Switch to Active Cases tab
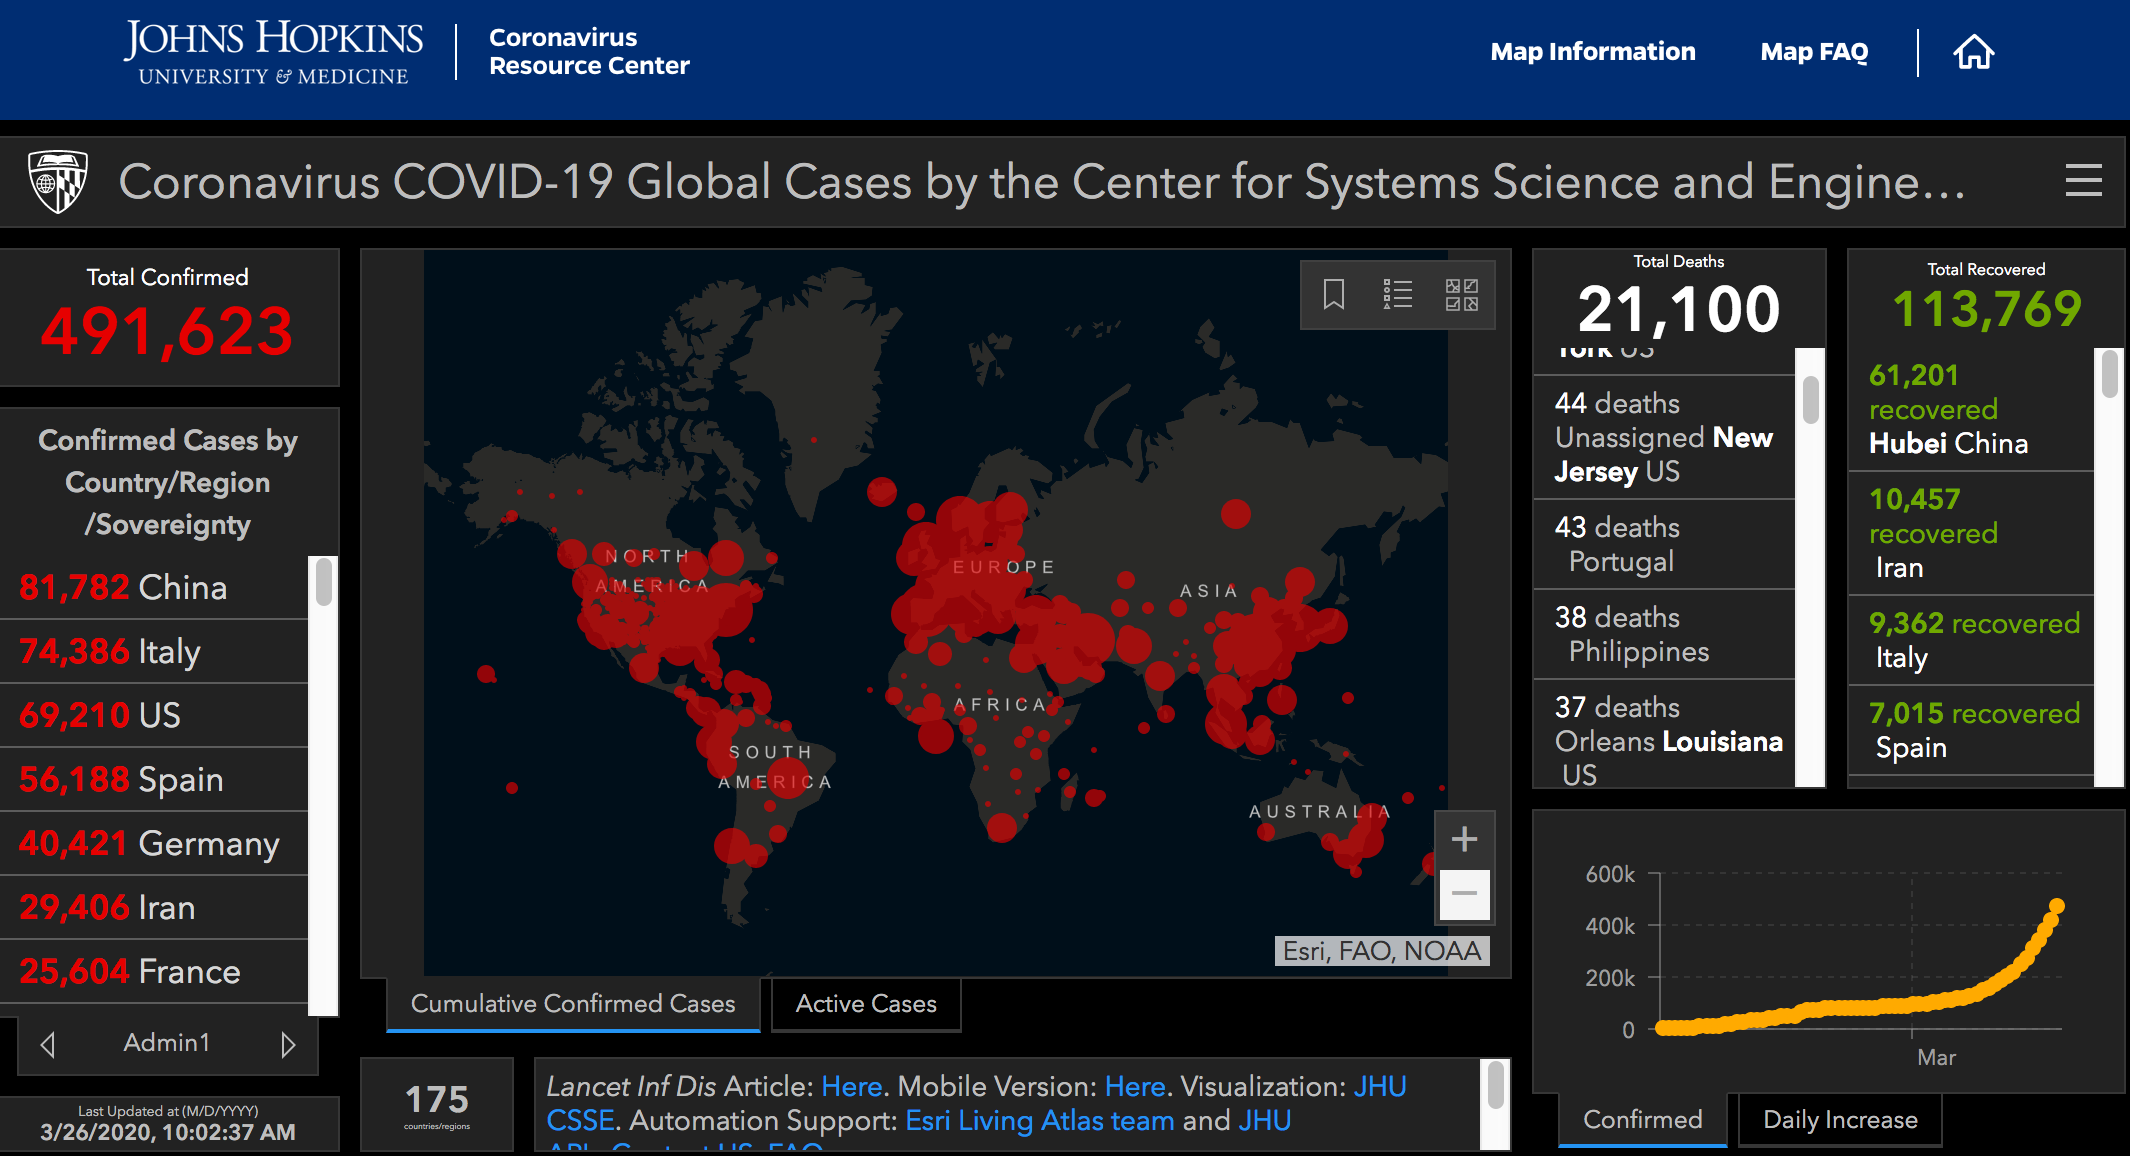Viewport: 2130px width, 1156px height. coord(866,1004)
